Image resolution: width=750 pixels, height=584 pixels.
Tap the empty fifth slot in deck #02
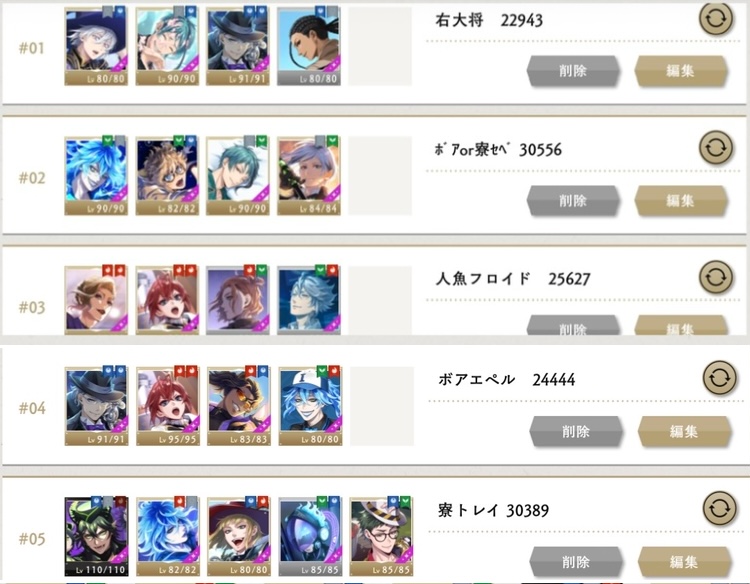(x=380, y=176)
